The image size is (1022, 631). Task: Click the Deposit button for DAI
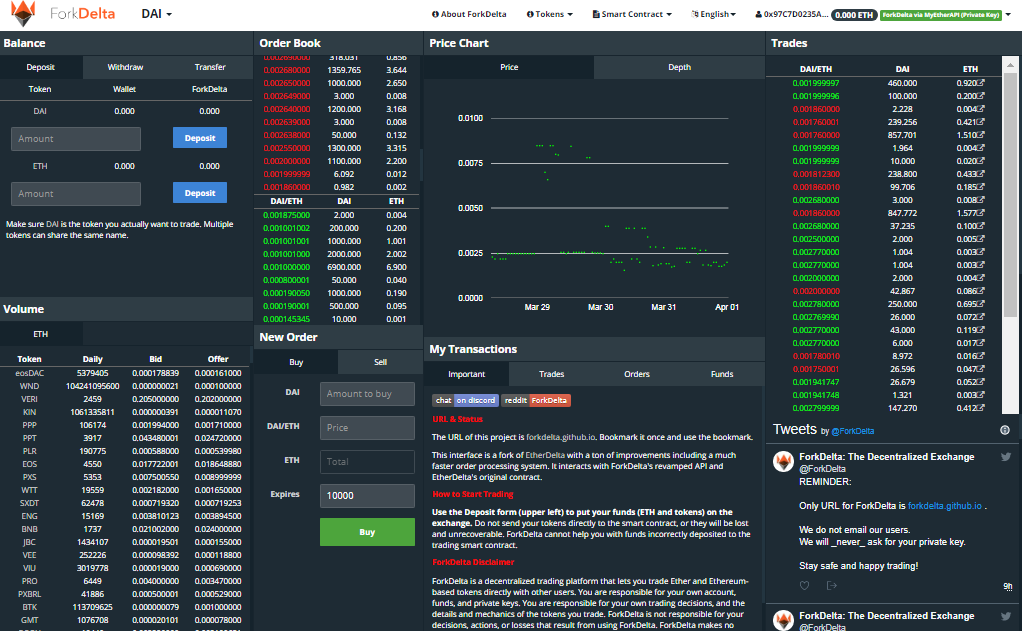pyautogui.click(x=199, y=138)
